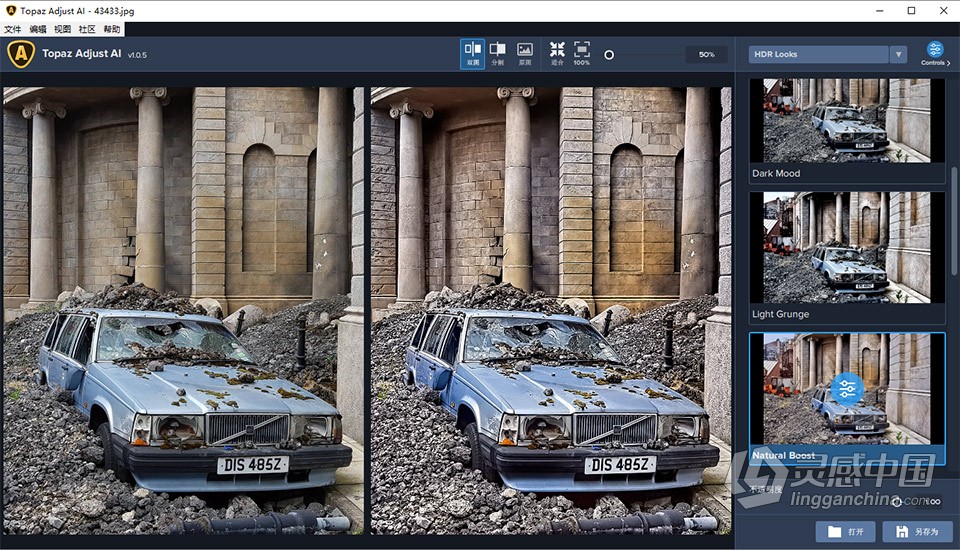
Task: Open adjustments icon on Natural Boost preset
Action: [x=847, y=388]
